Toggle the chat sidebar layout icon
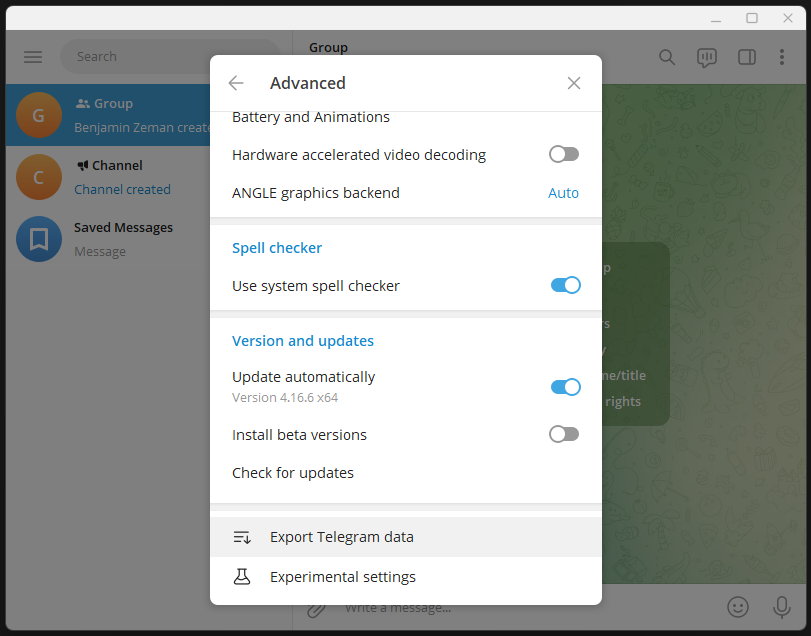Image resolution: width=811 pixels, height=636 pixels. (x=746, y=57)
